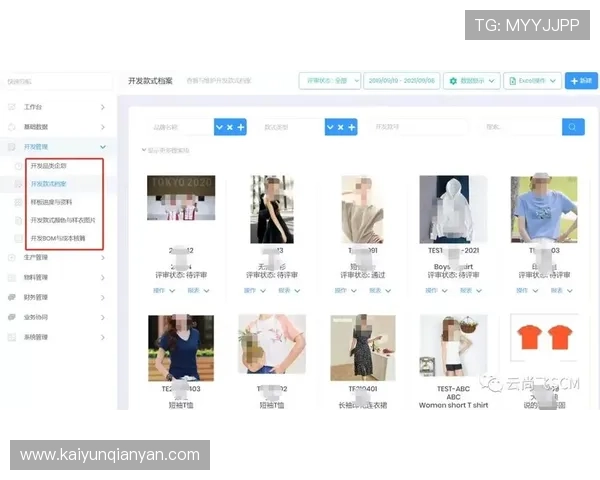Image resolution: width=600 pixels, height=480 pixels.
Task: Open 操作 dropdown under blue T-shirt card
Action: (527, 291)
